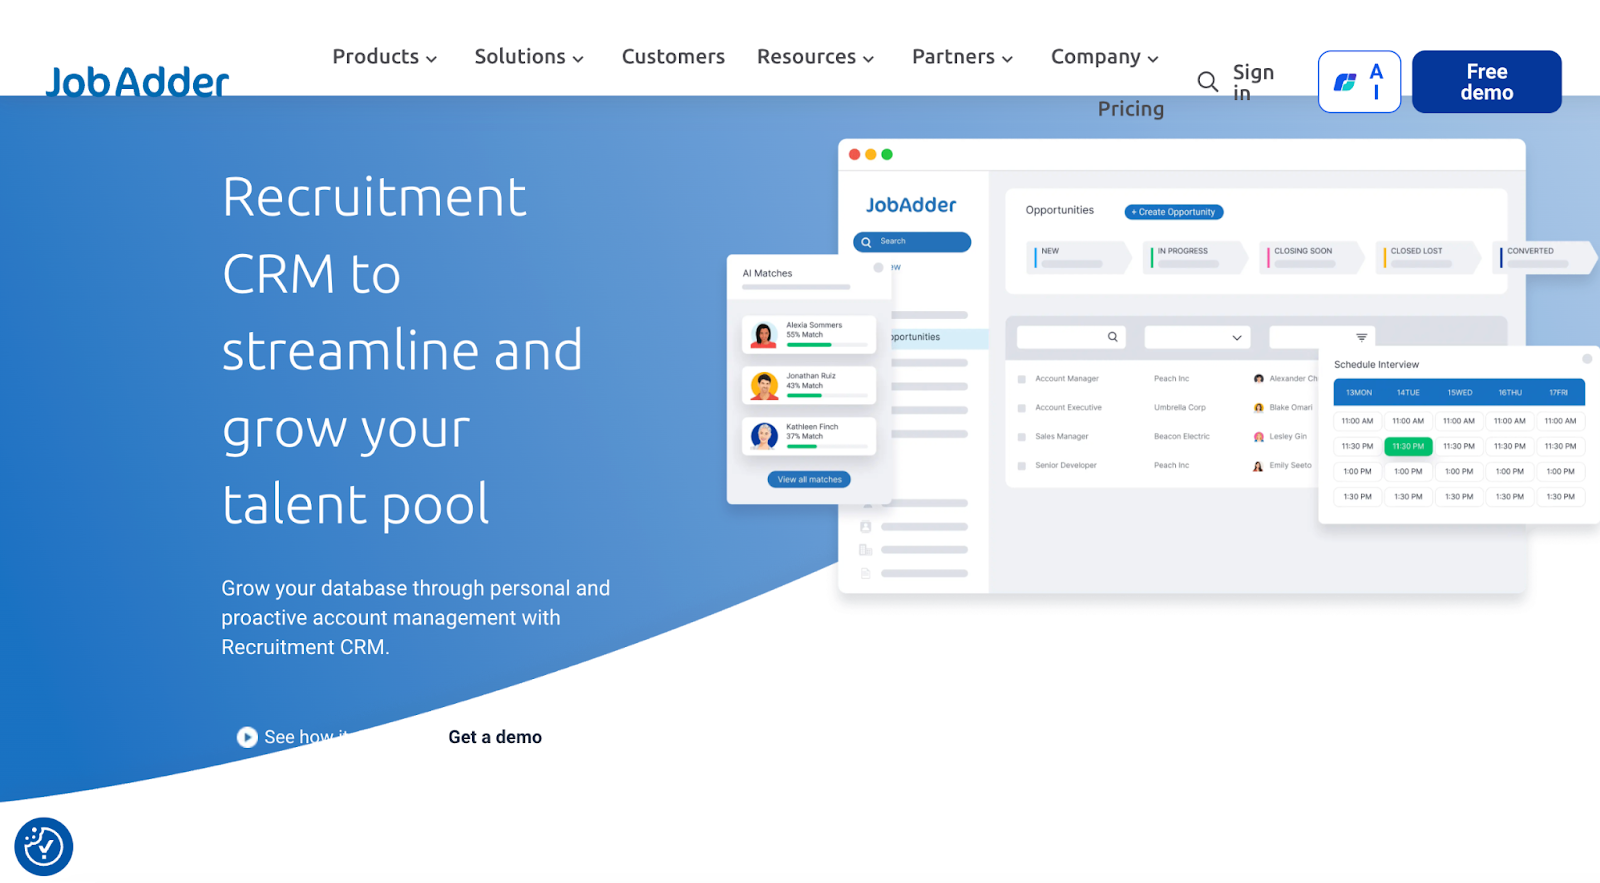Expand the Solutions menu

pos(529,57)
